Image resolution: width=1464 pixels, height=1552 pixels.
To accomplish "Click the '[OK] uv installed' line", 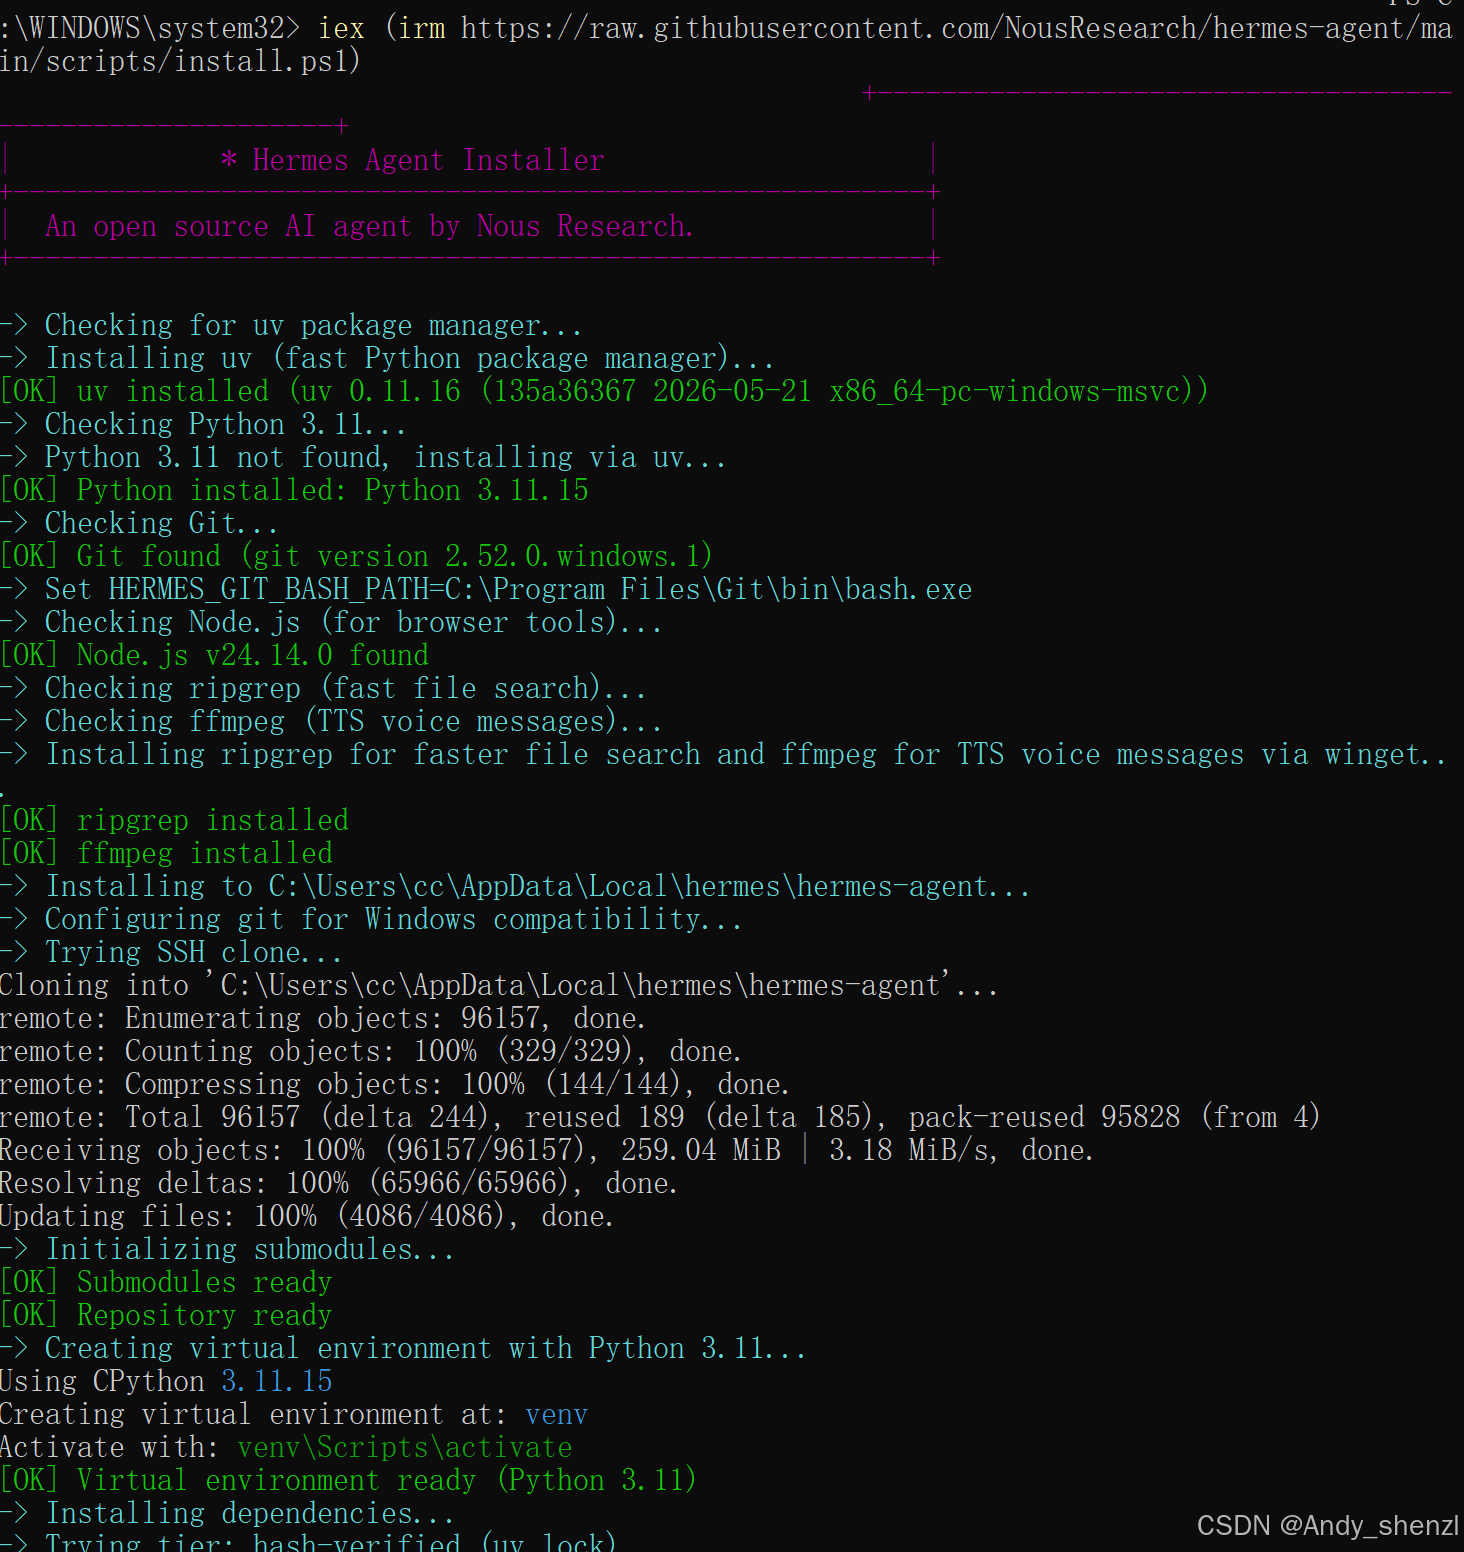I will click(x=604, y=391).
